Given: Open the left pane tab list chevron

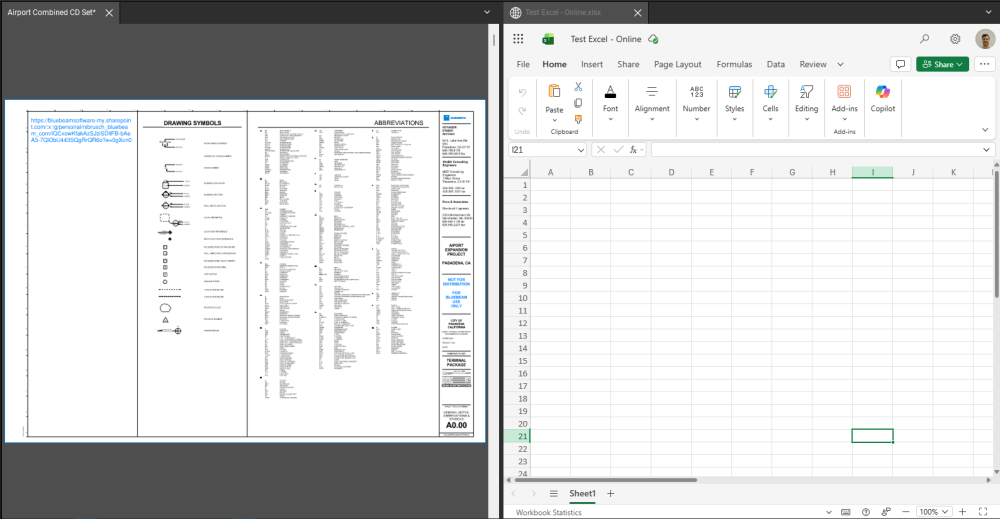Looking at the screenshot, I should 487,12.
